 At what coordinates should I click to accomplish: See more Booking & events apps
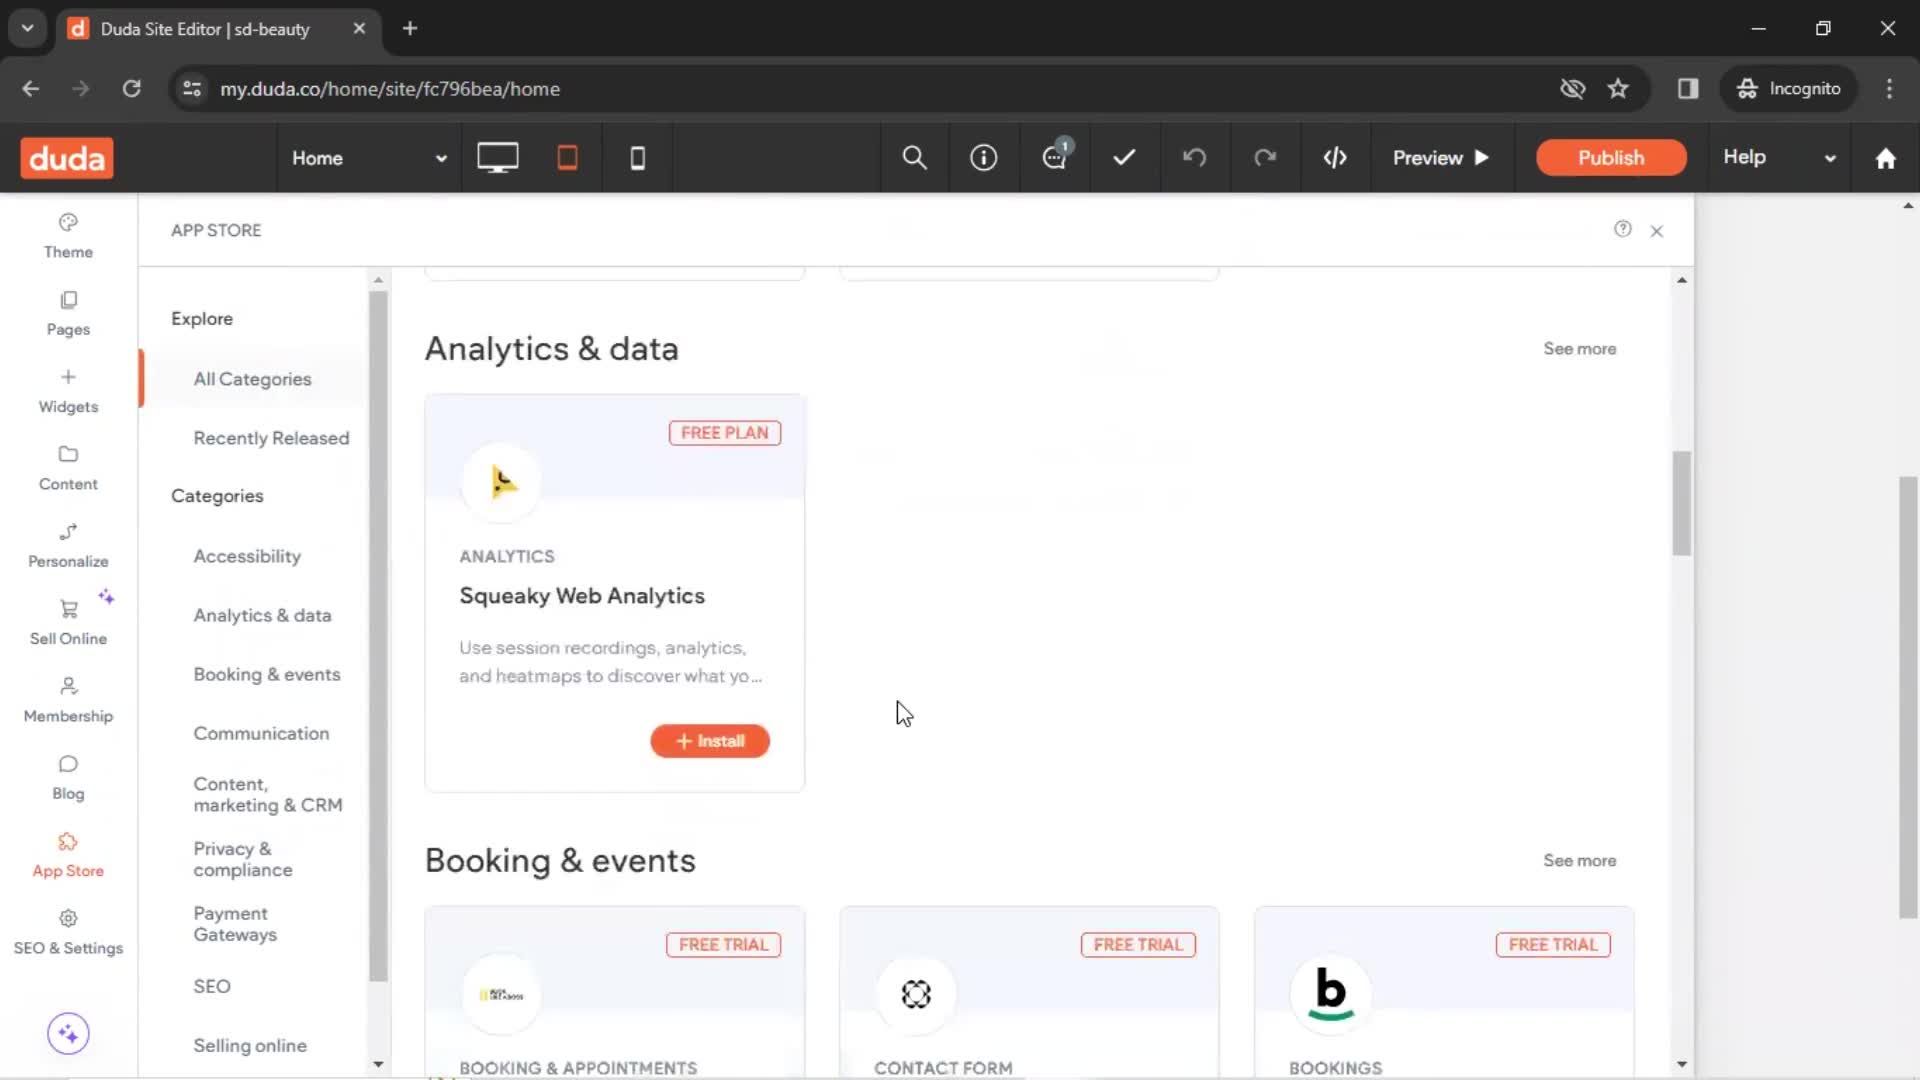pyautogui.click(x=1579, y=861)
